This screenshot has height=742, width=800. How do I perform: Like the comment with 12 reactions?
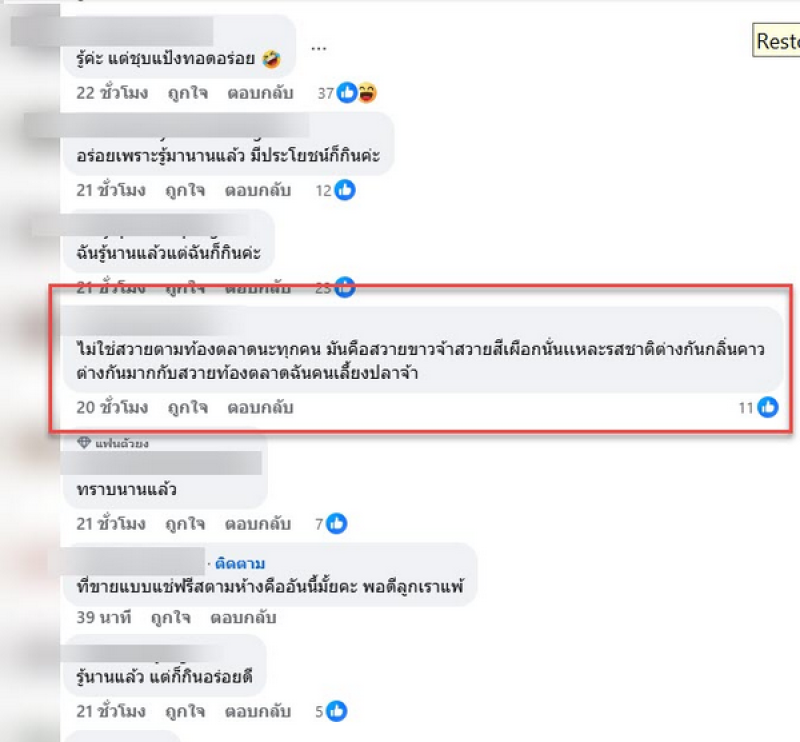[x=186, y=190]
